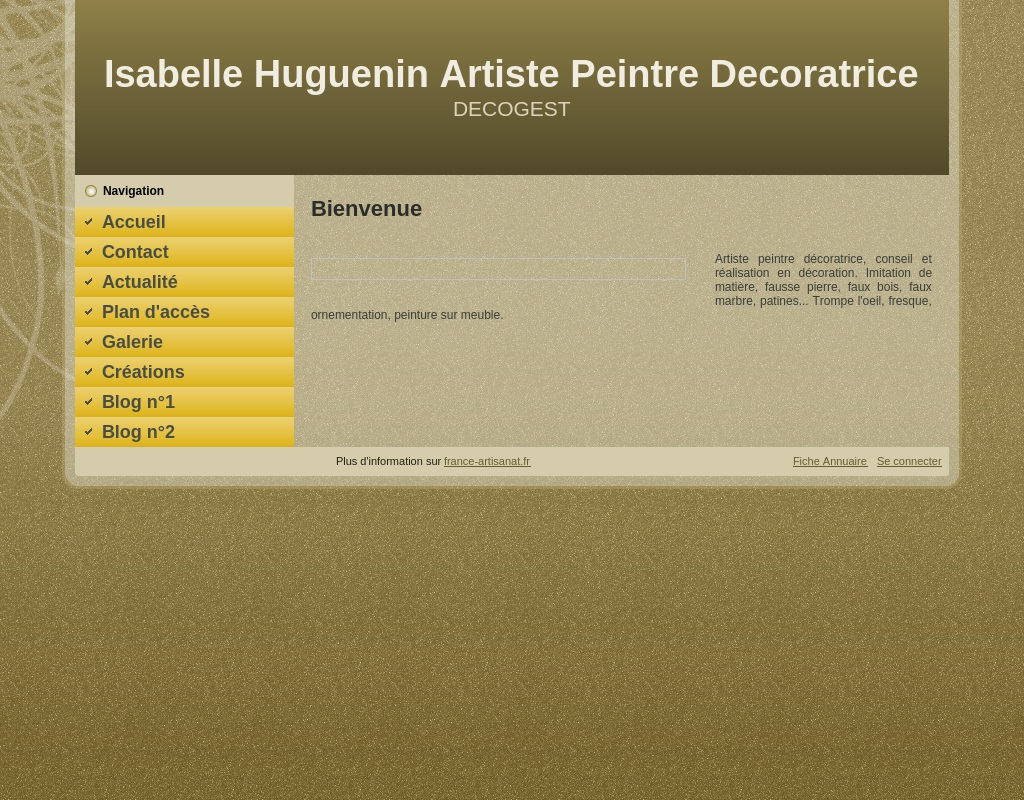The height and width of the screenshot is (800, 1024).
Task: Click the checkmark icon beside Accueil
Action: (x=89, y=222)
